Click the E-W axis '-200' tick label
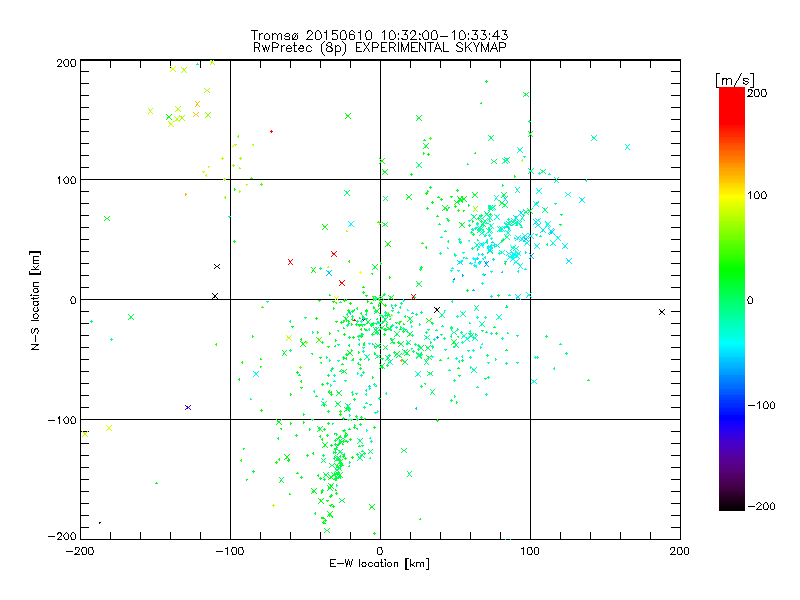 point(80,551)
